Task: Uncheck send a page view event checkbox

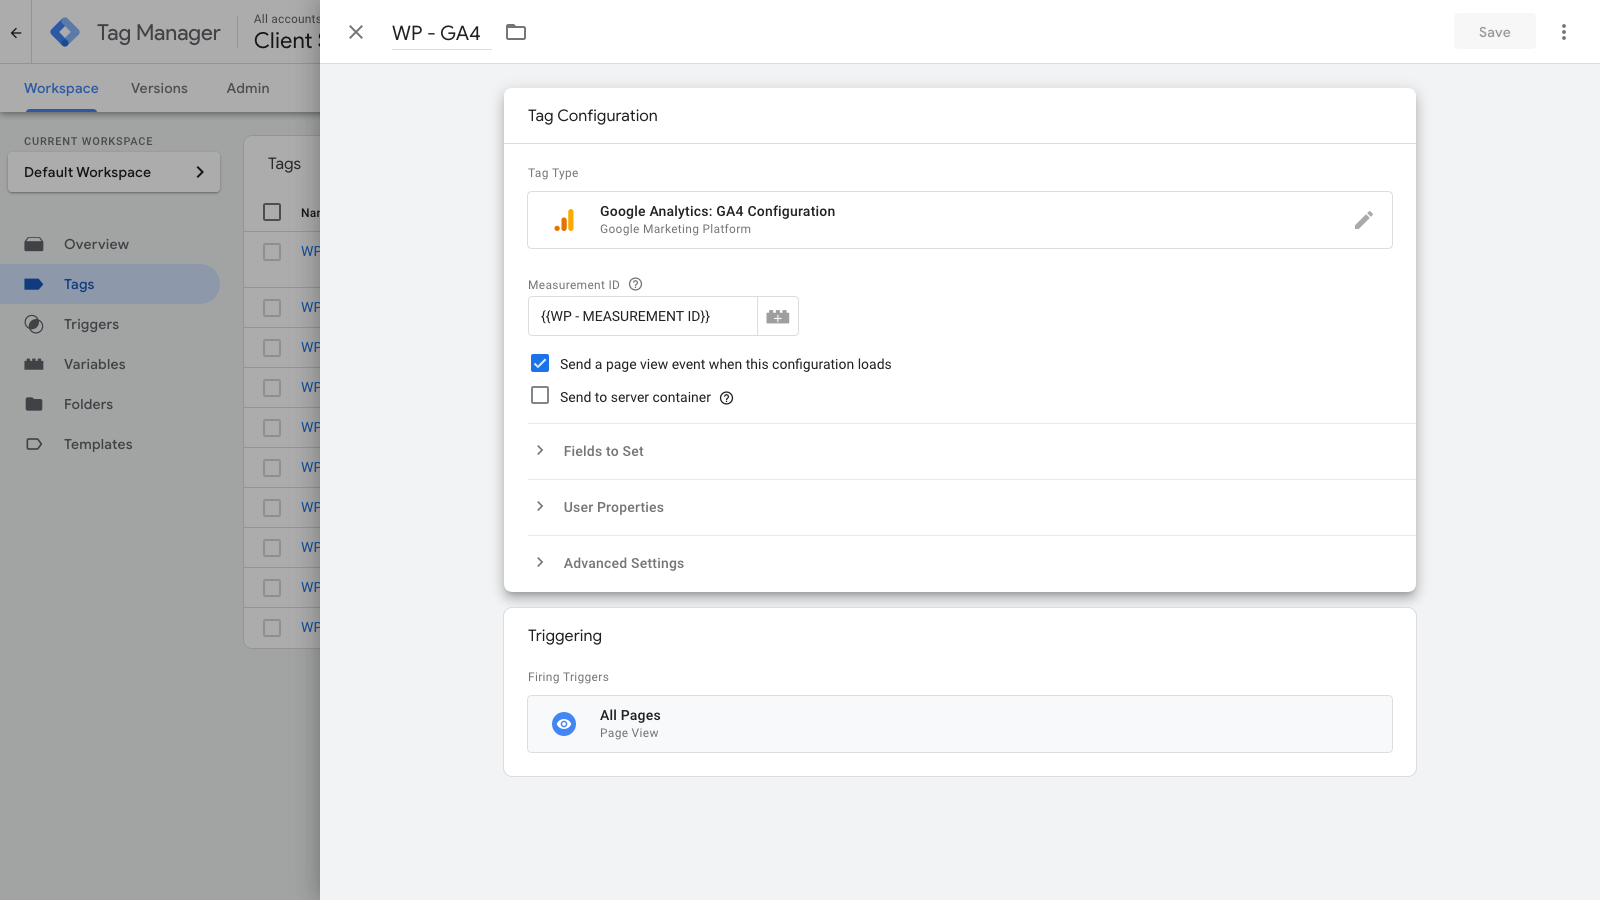Action: click(540, 363)
